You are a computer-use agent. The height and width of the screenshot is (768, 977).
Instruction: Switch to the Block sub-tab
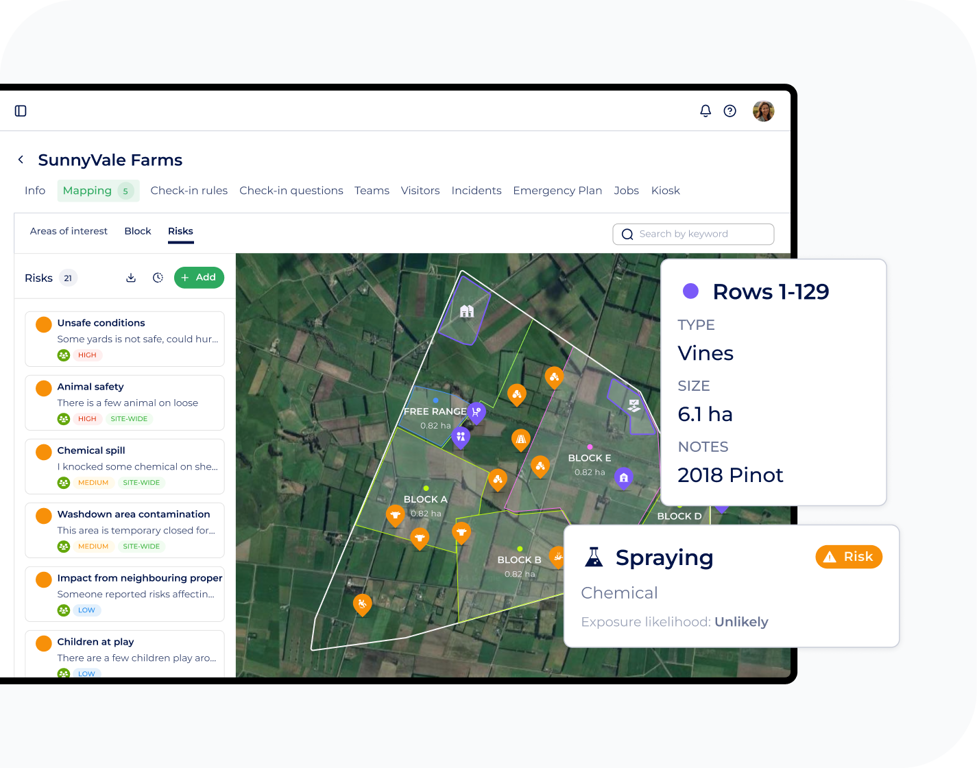(x=137, y=231)
